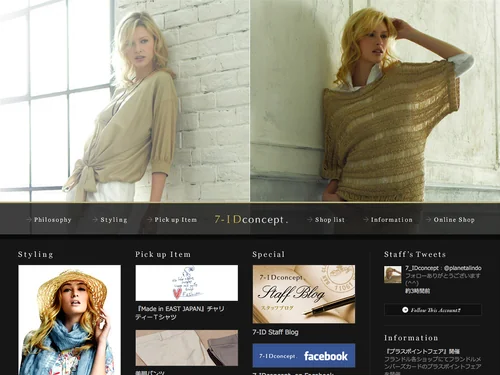This screenshot has width=500, height=375.
Task: Select Pick up Item in navigation bar
Action: [x=176, y=220]
